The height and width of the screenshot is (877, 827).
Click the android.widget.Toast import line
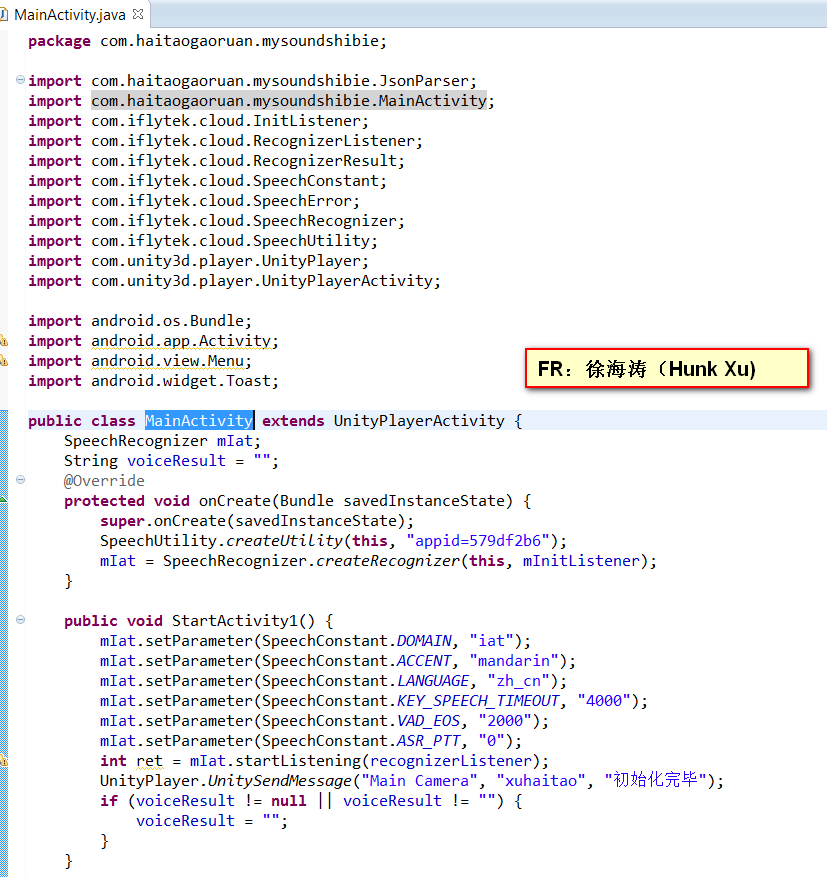154,381
